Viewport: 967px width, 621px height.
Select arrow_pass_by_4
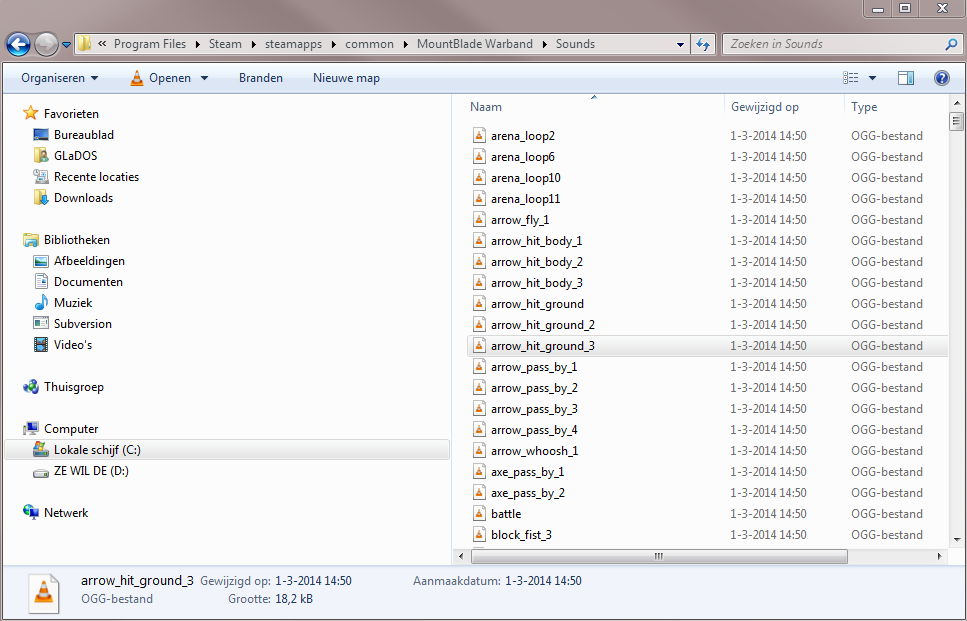pos(534,430)
